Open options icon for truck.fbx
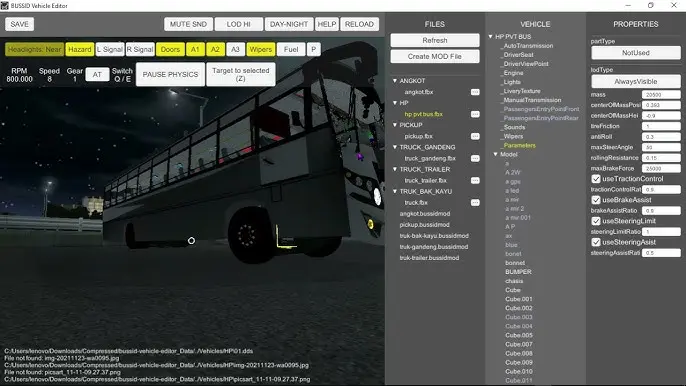Screen dimensions: 686x386 point(475,203)
